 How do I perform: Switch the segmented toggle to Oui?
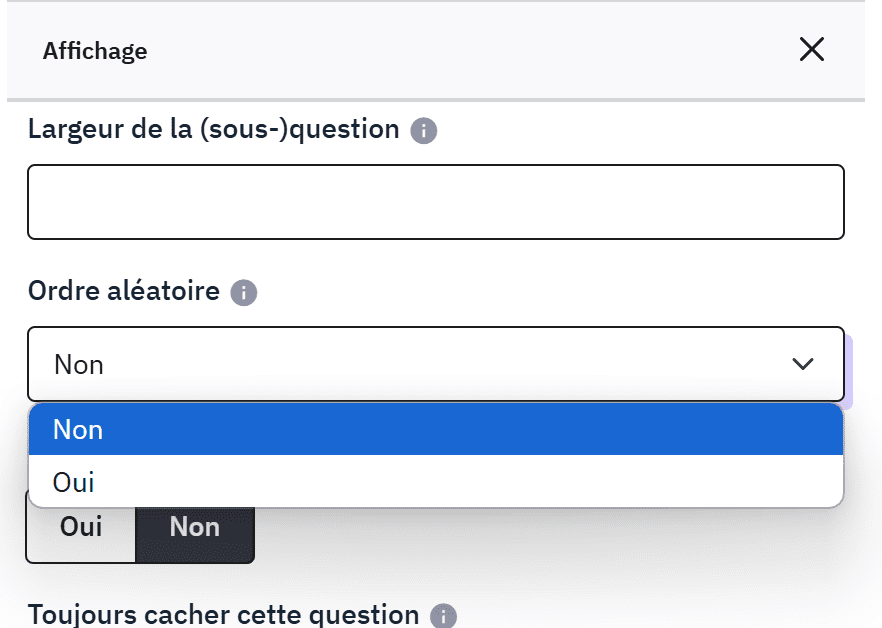(x=81, y=527)
